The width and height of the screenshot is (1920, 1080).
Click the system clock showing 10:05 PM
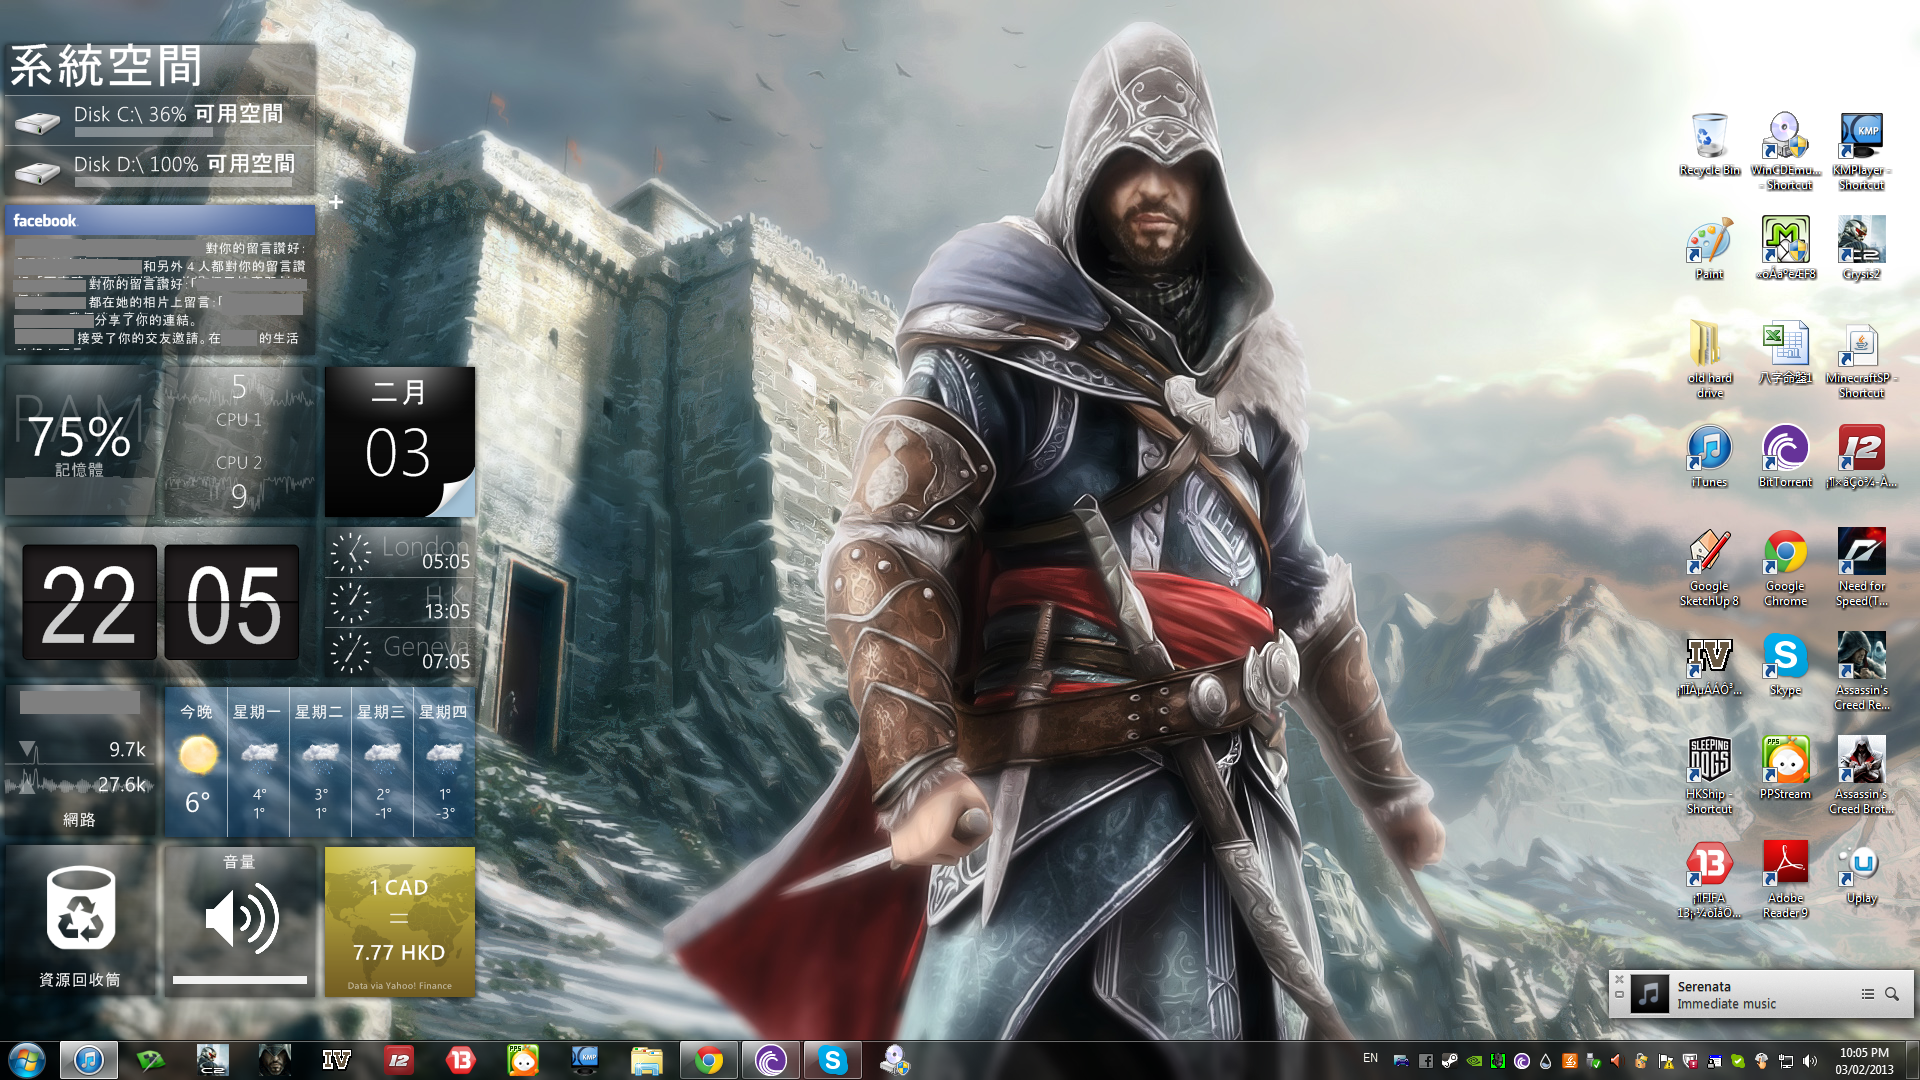(x=1864, y=1060)
